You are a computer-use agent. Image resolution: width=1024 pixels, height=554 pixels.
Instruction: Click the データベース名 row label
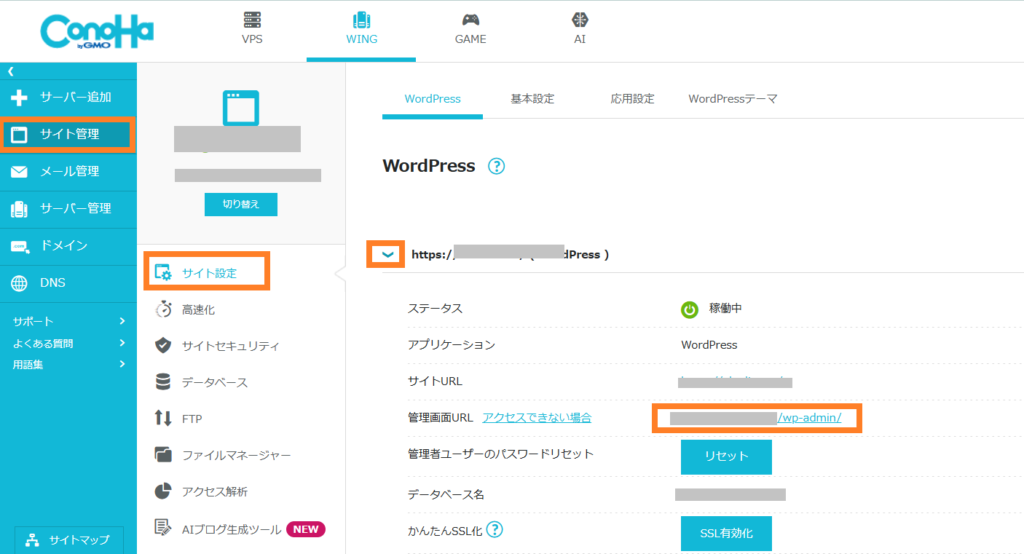pos(446,495)
